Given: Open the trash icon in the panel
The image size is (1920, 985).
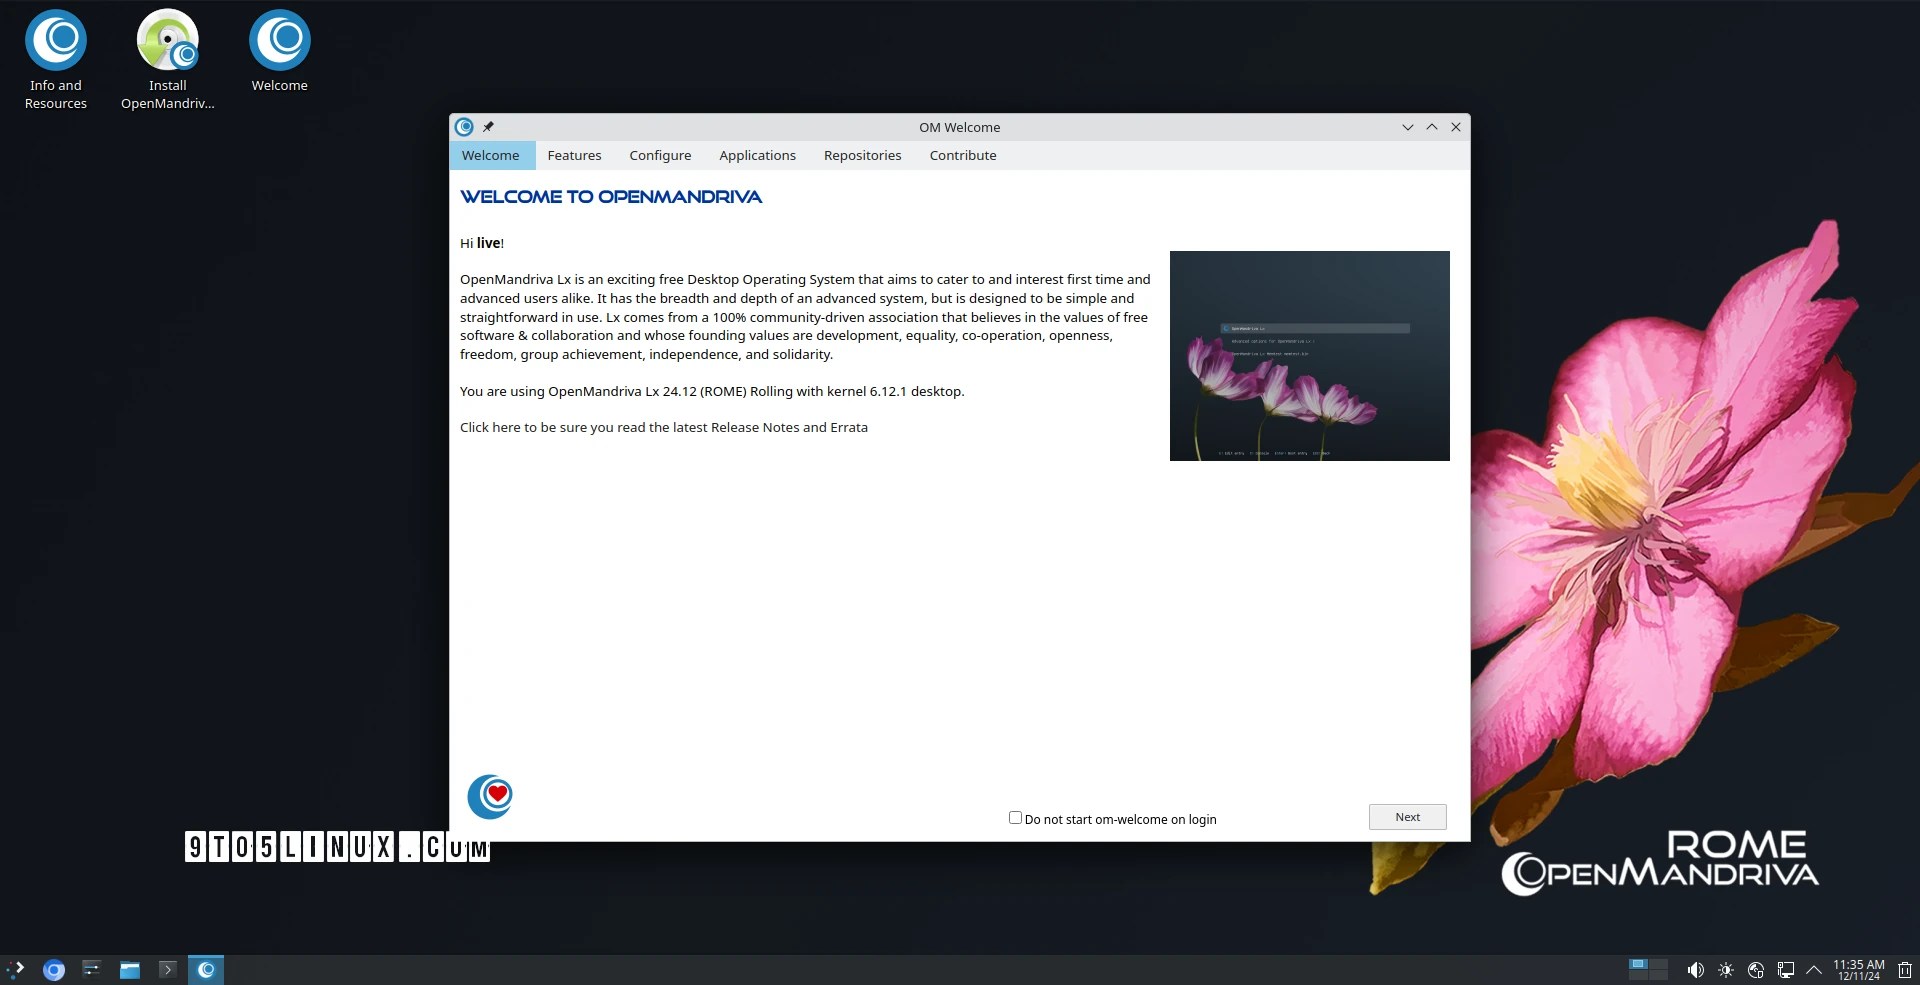Looking at the screenshot, I should tap(1905, 970).
